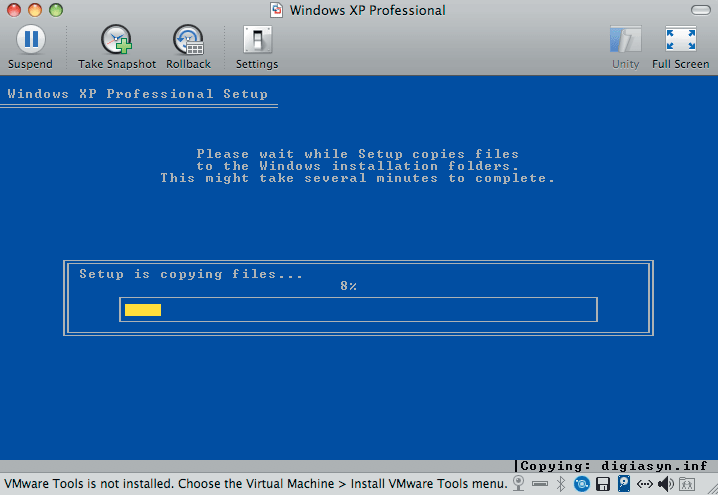Open the virtual machine Settings
Screen dimensions: 718x495
tap(257, 47)
